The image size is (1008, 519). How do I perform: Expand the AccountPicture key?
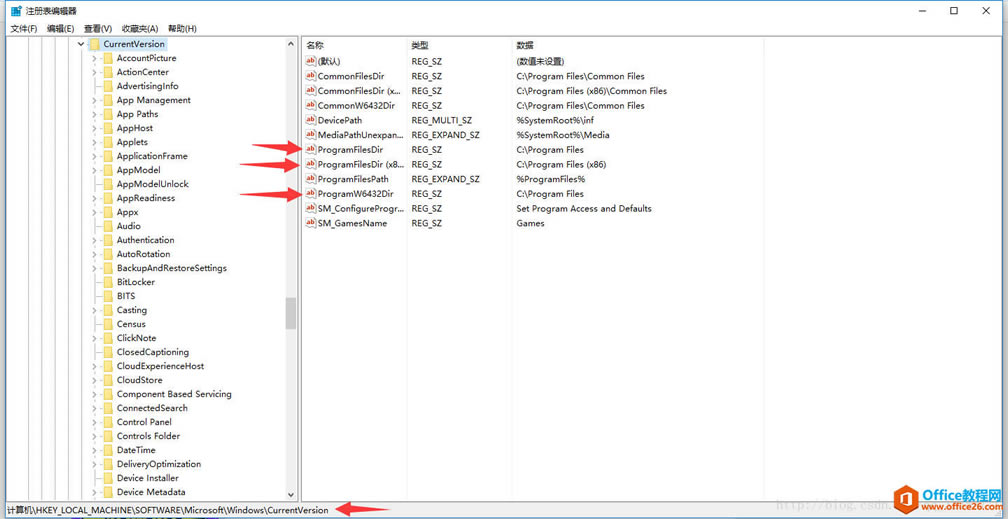point(94,59)
